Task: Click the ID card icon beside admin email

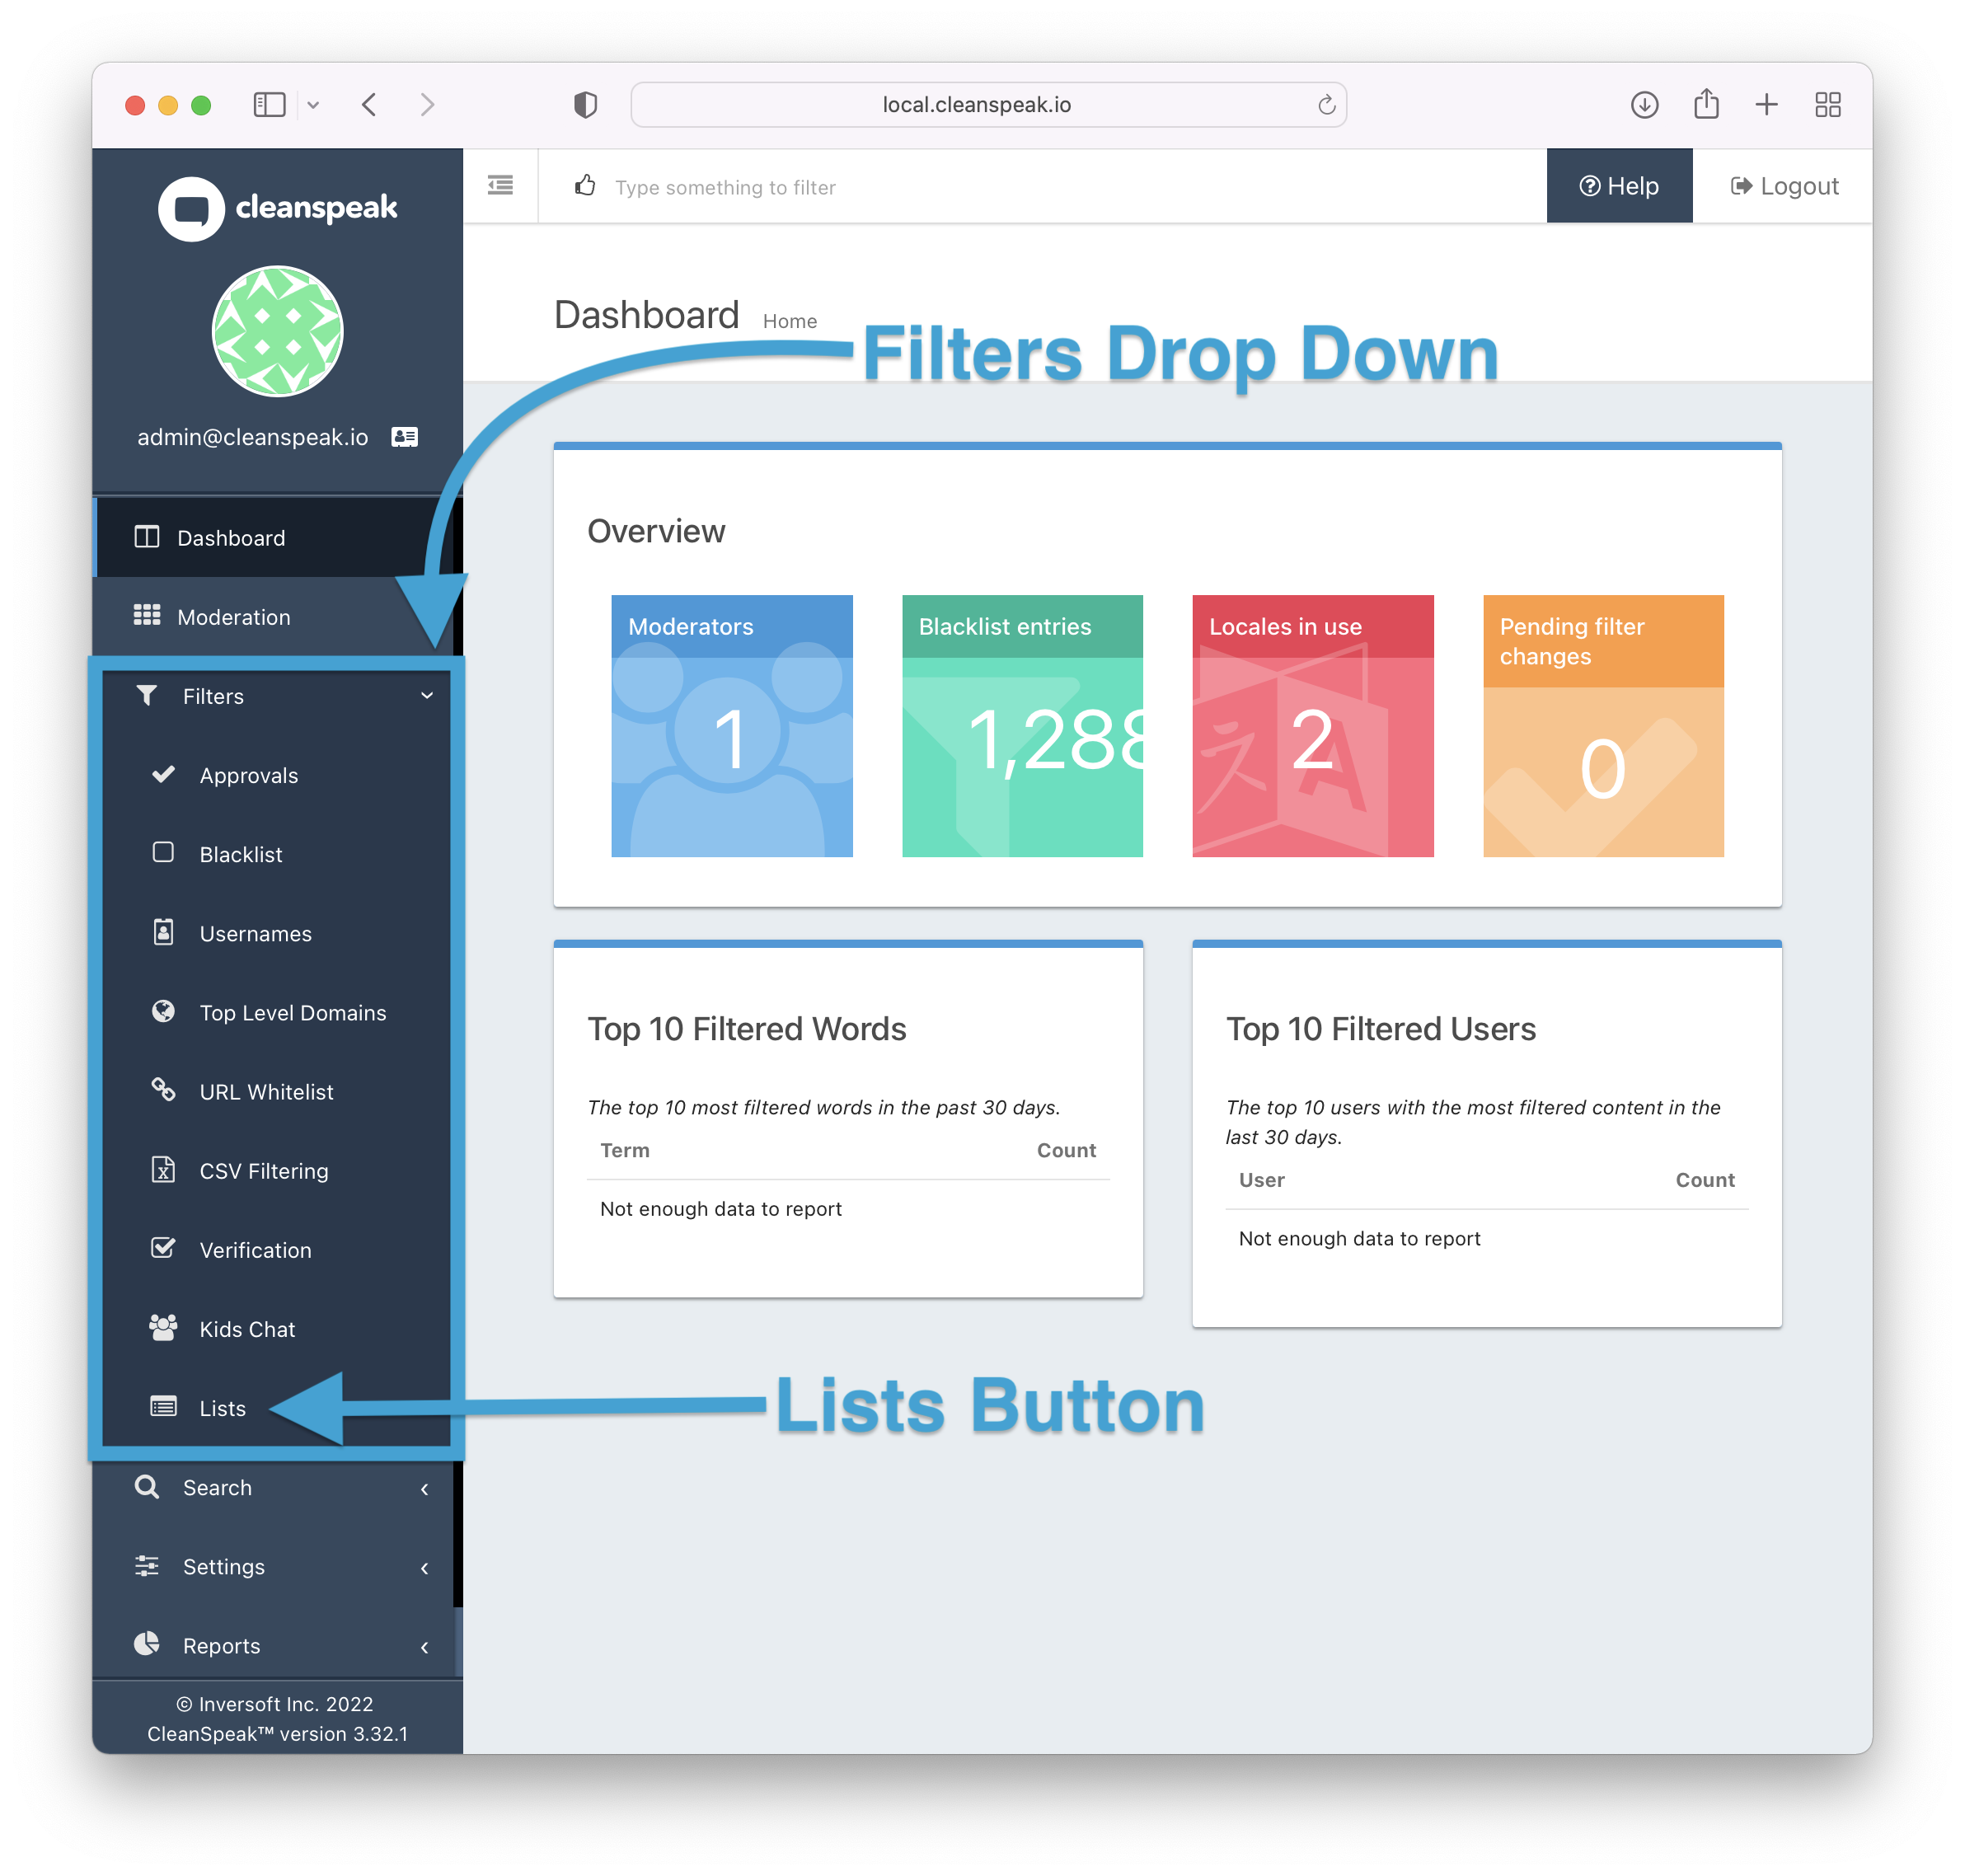Action: [405, 437]
